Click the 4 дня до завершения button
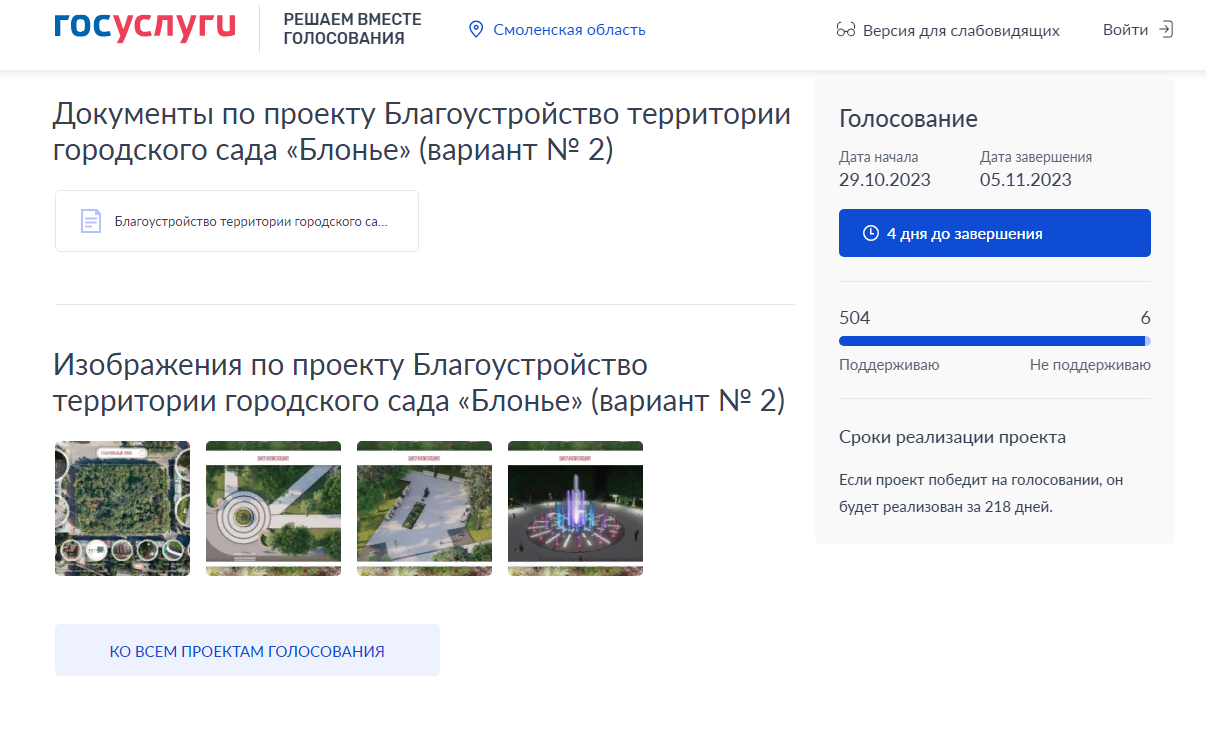This screenshot has height=755, width=1206. point(995,233)
